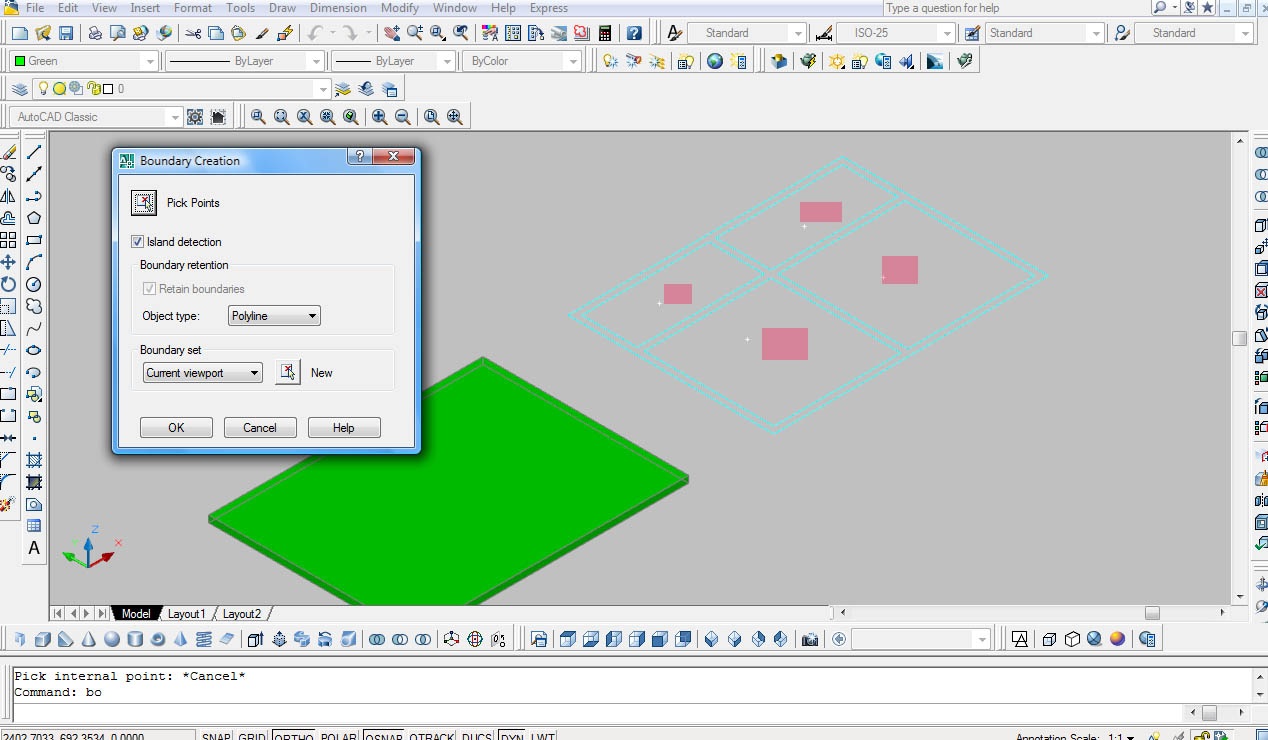Select the Line draw tool
Image resolution: width=1268 pixels, height=740 pixels.
pyautogui.click(x=34, y=152)
